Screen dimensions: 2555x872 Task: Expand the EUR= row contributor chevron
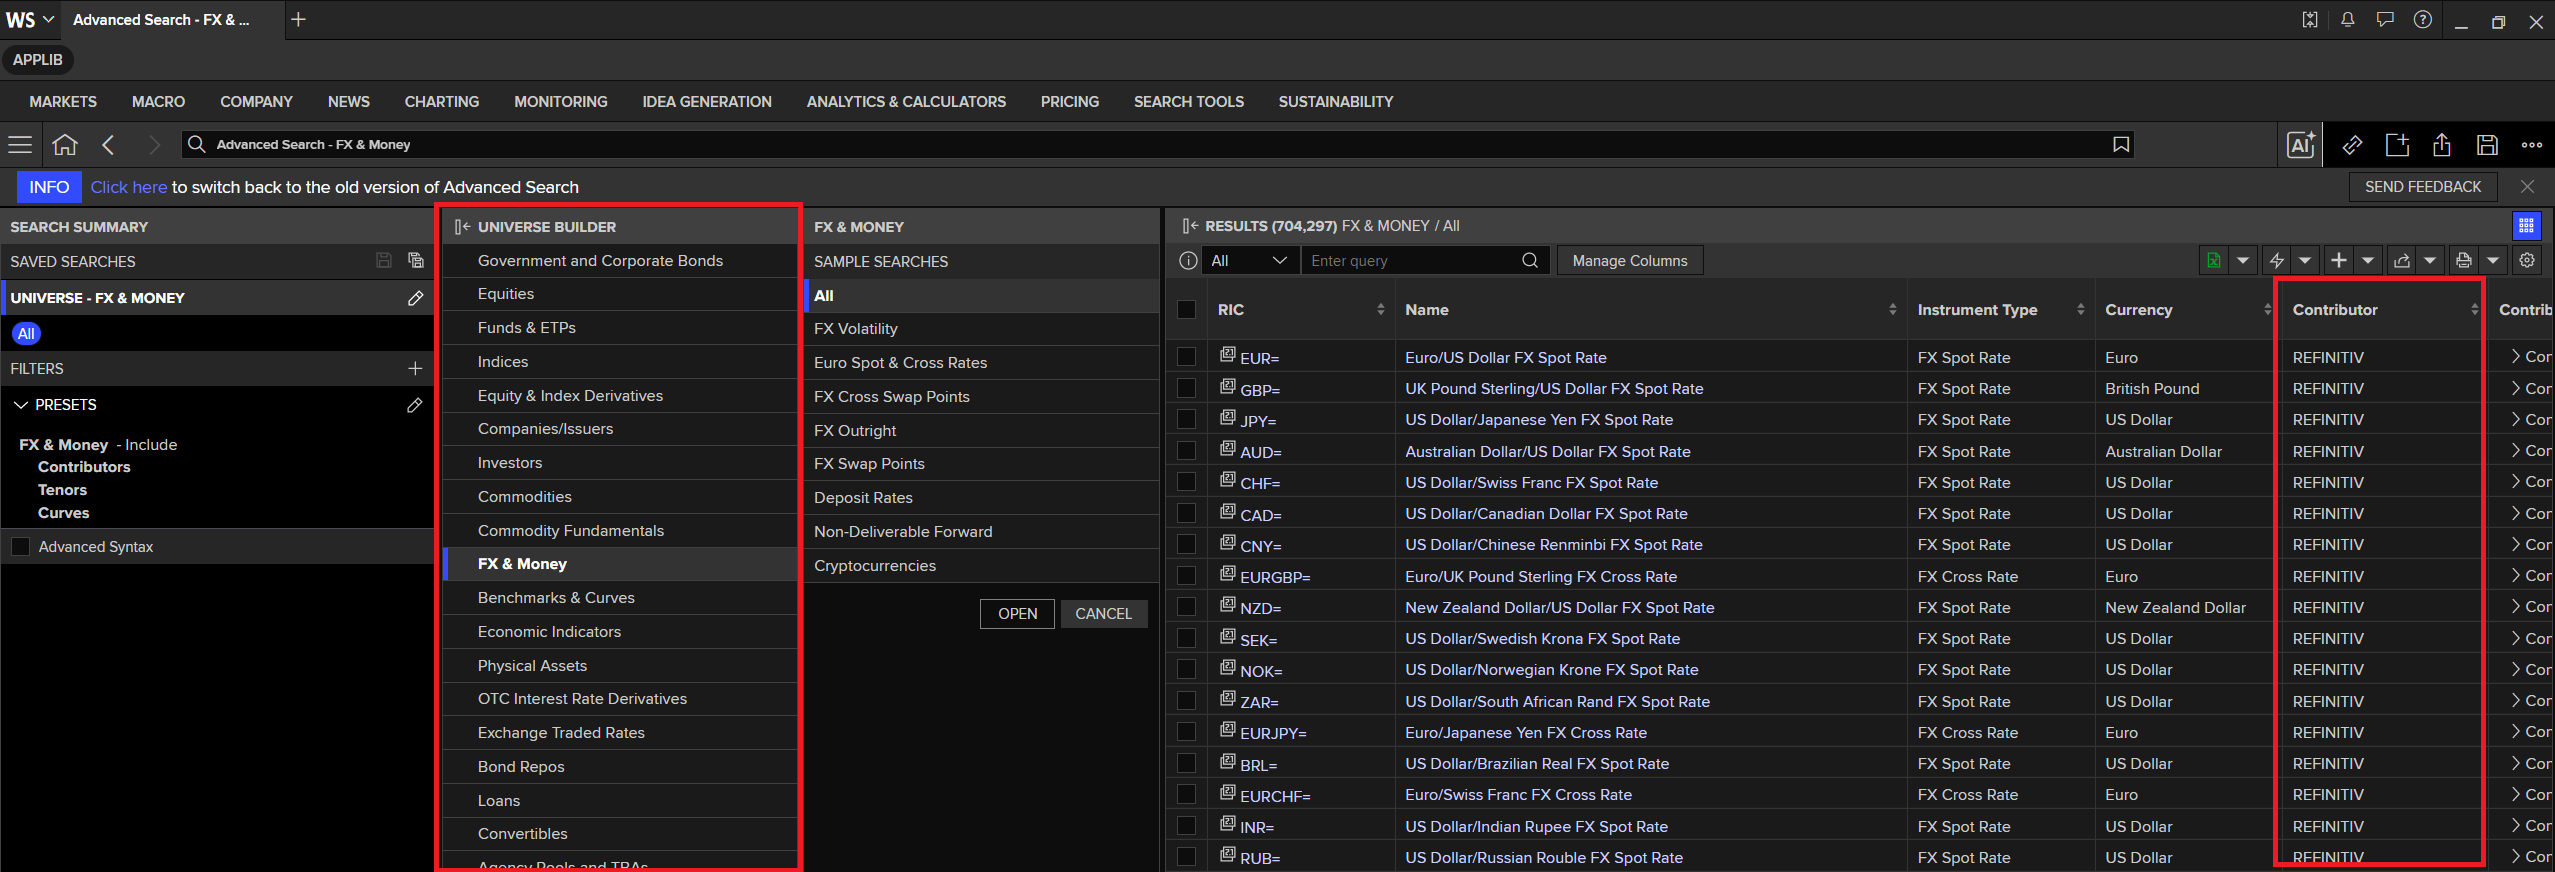(2515, 356)
